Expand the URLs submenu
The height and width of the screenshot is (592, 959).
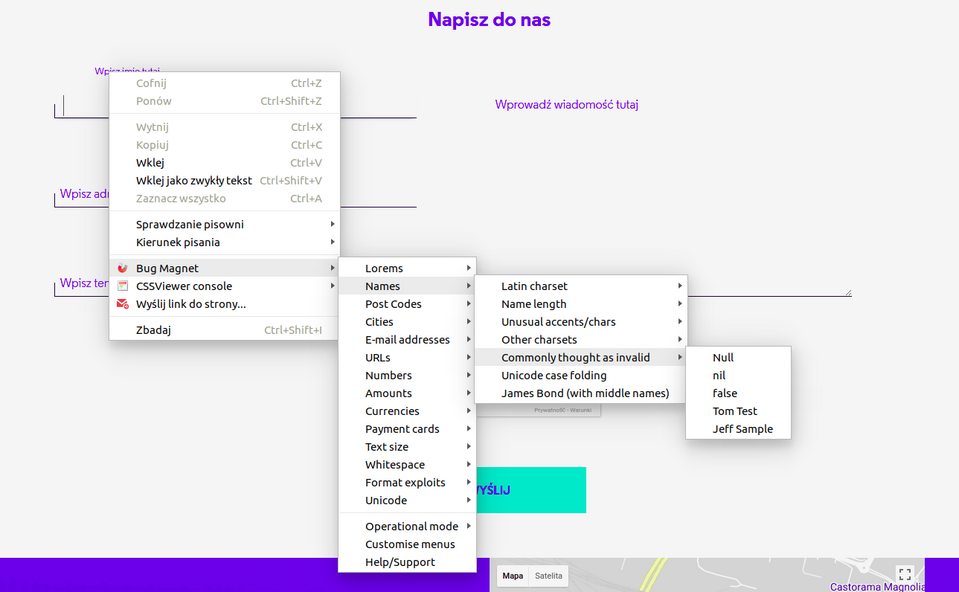pyautogui.click(x=407, y=357)
